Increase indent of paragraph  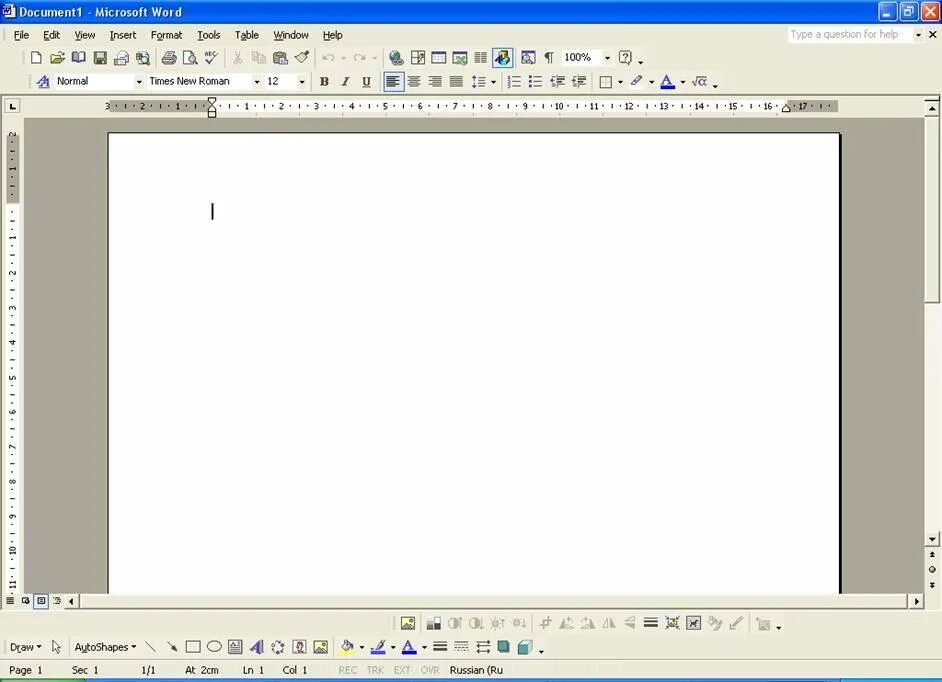pos(579,82)
